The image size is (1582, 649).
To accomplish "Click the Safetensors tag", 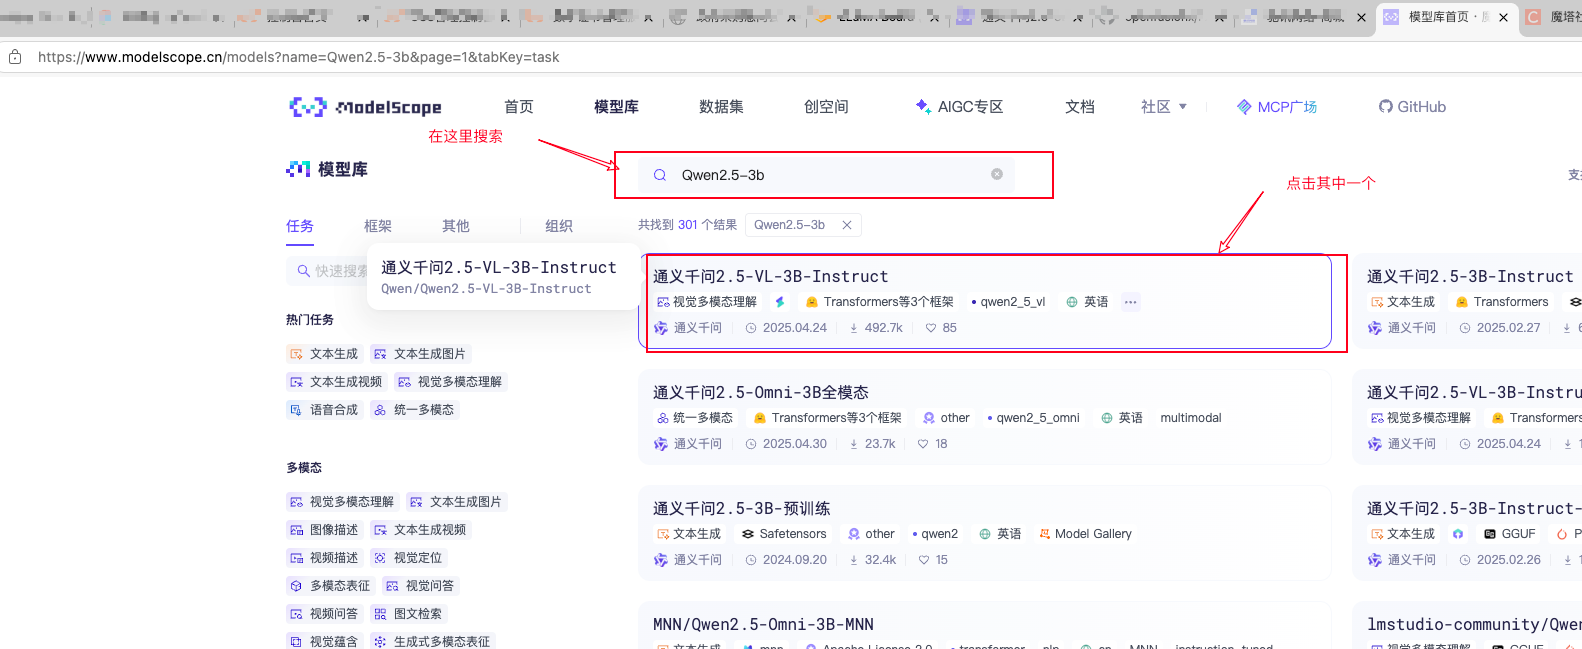I will 784,534.
